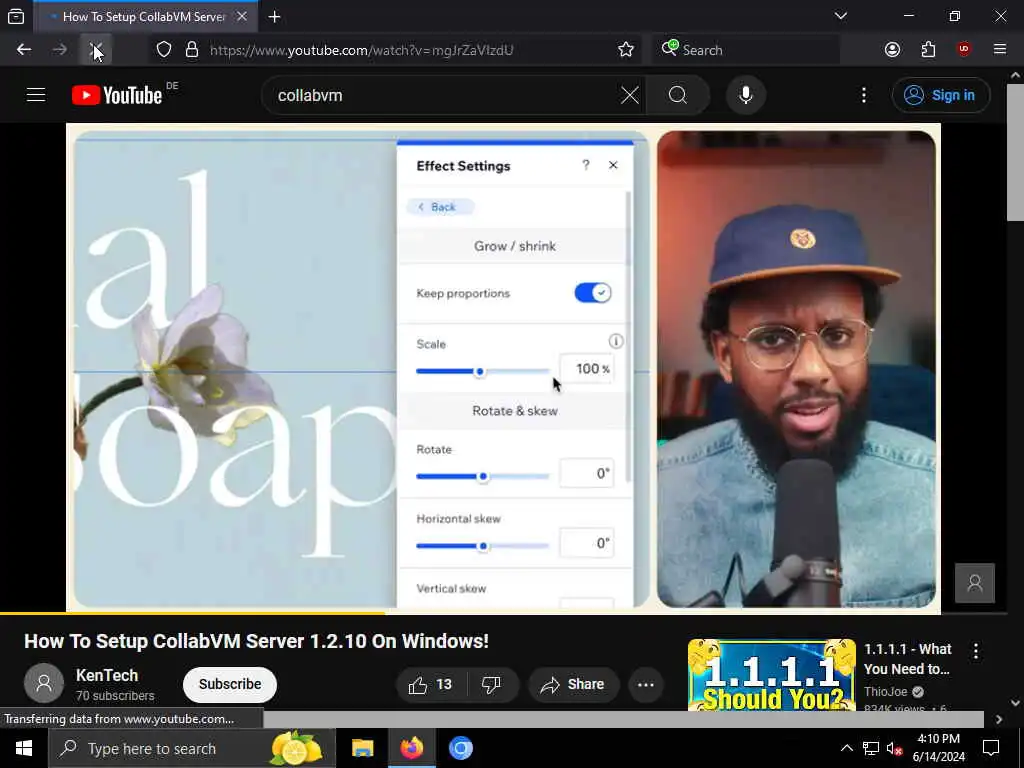Open the taskbar clock and date
The image size is (1024, 768).
point(938,748)
